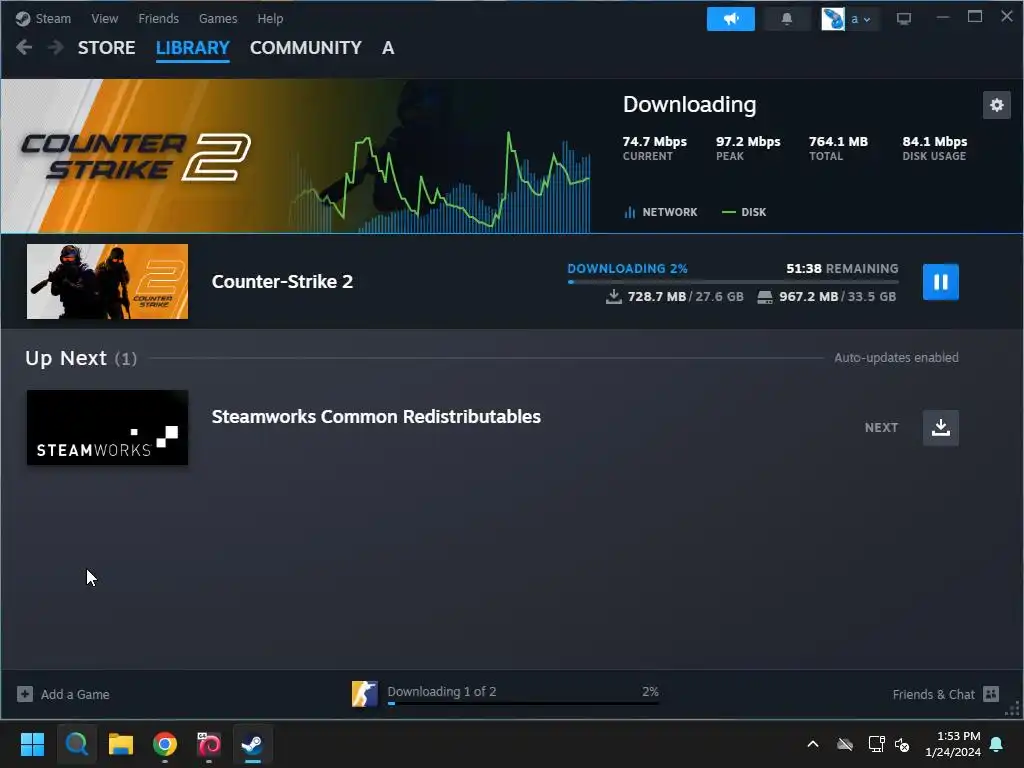Click the Counter-Strike 2 title
The height and width of the screenshot is (768, 1024).
(x=282, y=281)
